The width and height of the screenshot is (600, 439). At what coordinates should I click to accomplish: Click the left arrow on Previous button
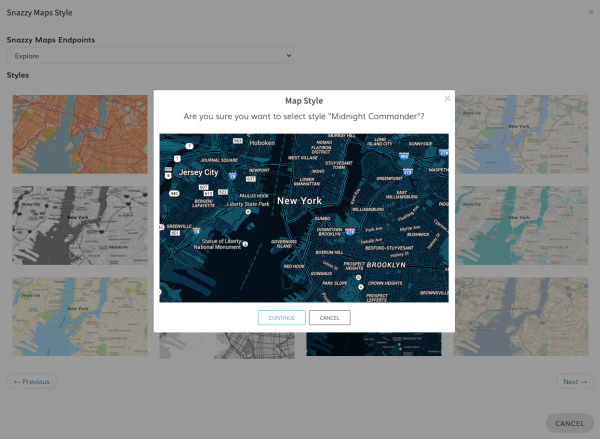pyautogui.click(x=16, y=381)
